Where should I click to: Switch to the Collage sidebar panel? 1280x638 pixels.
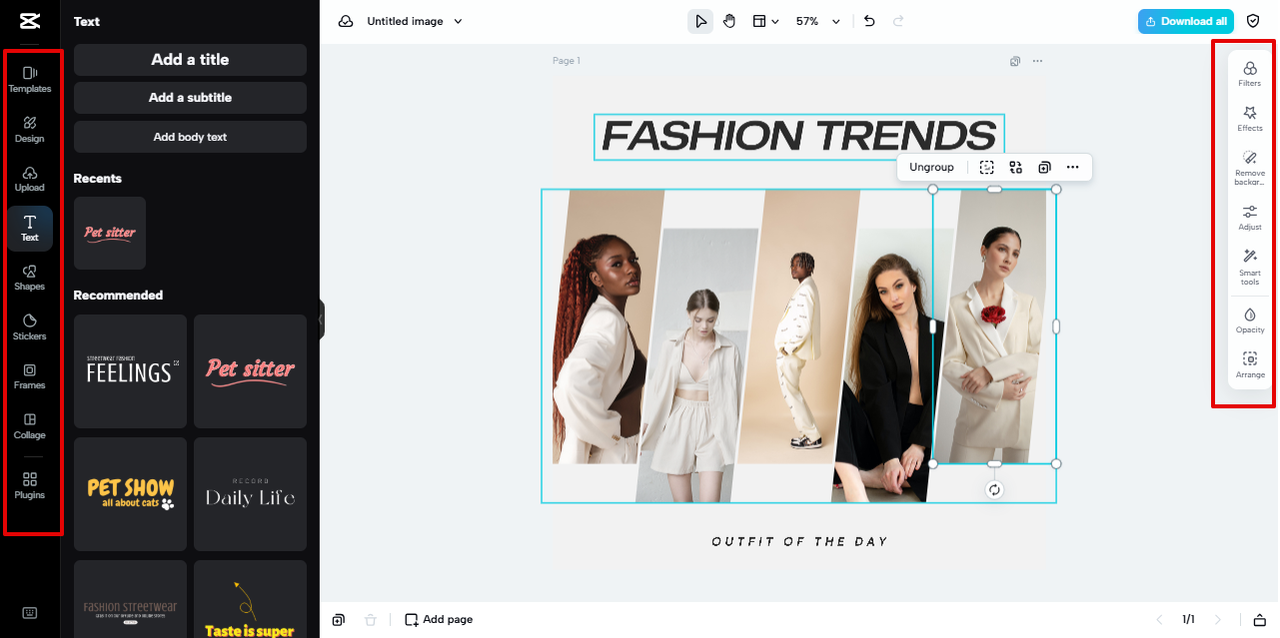[30, 425]
